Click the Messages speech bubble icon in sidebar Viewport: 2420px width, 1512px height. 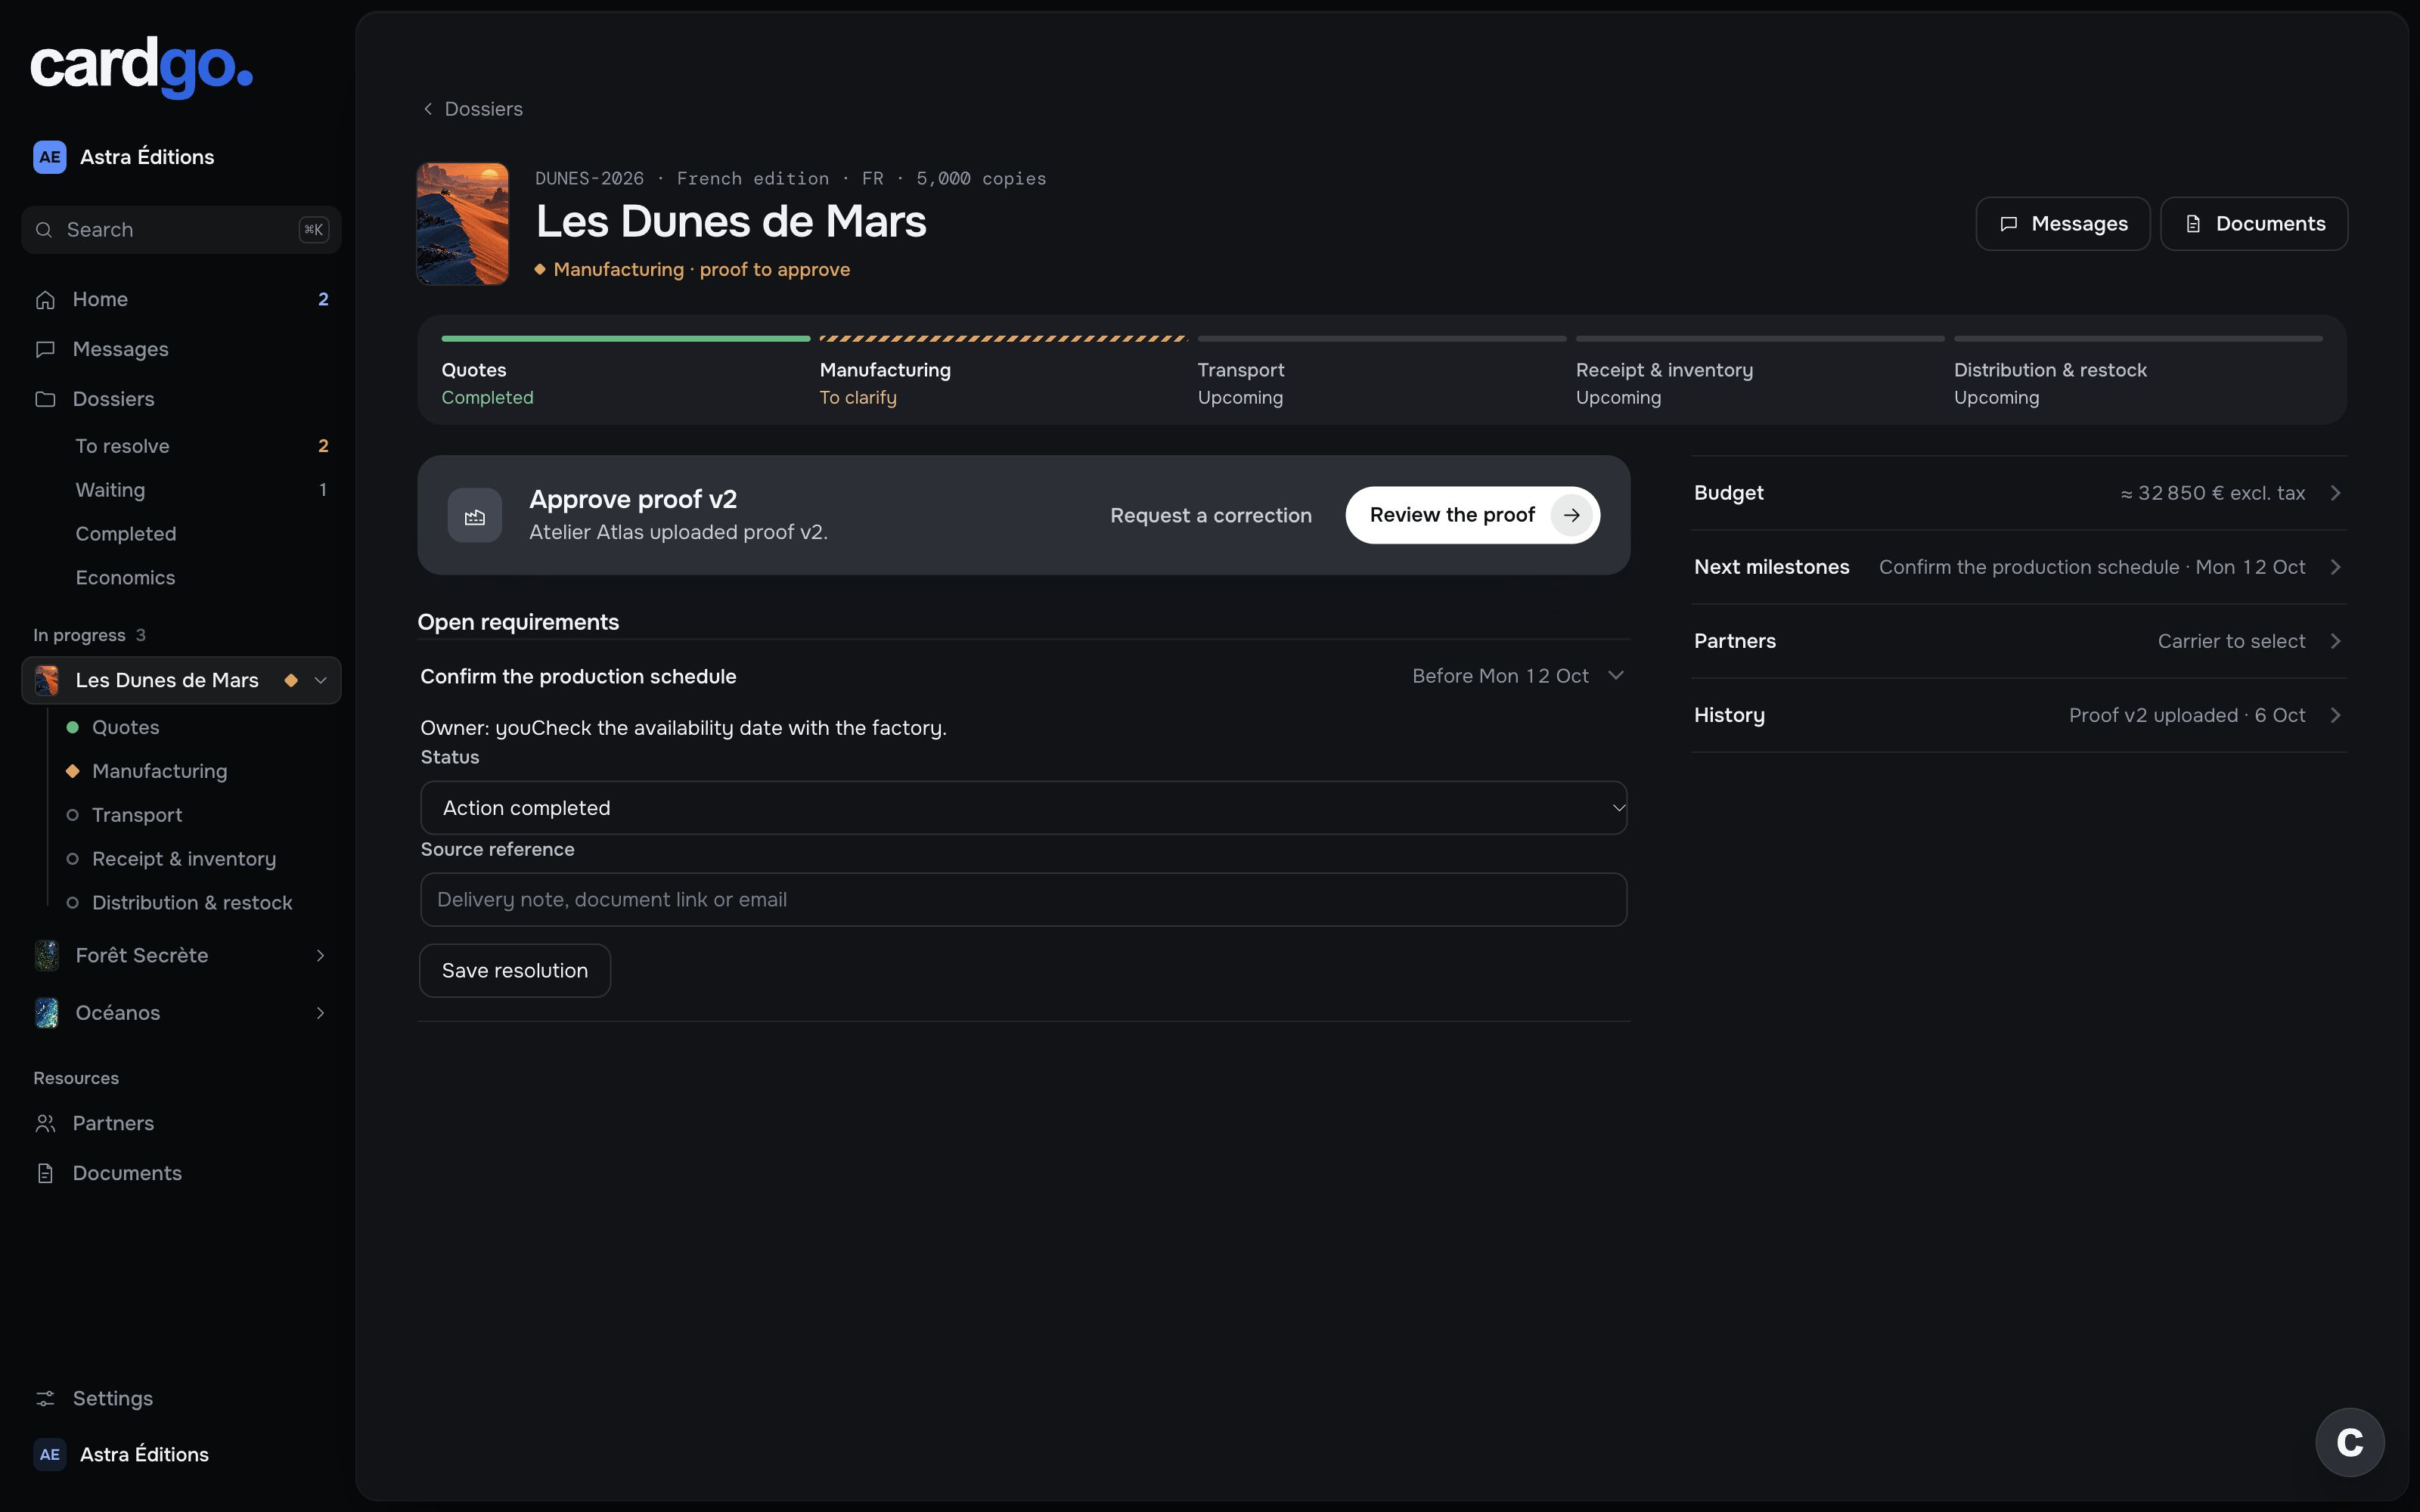(45, 350)
